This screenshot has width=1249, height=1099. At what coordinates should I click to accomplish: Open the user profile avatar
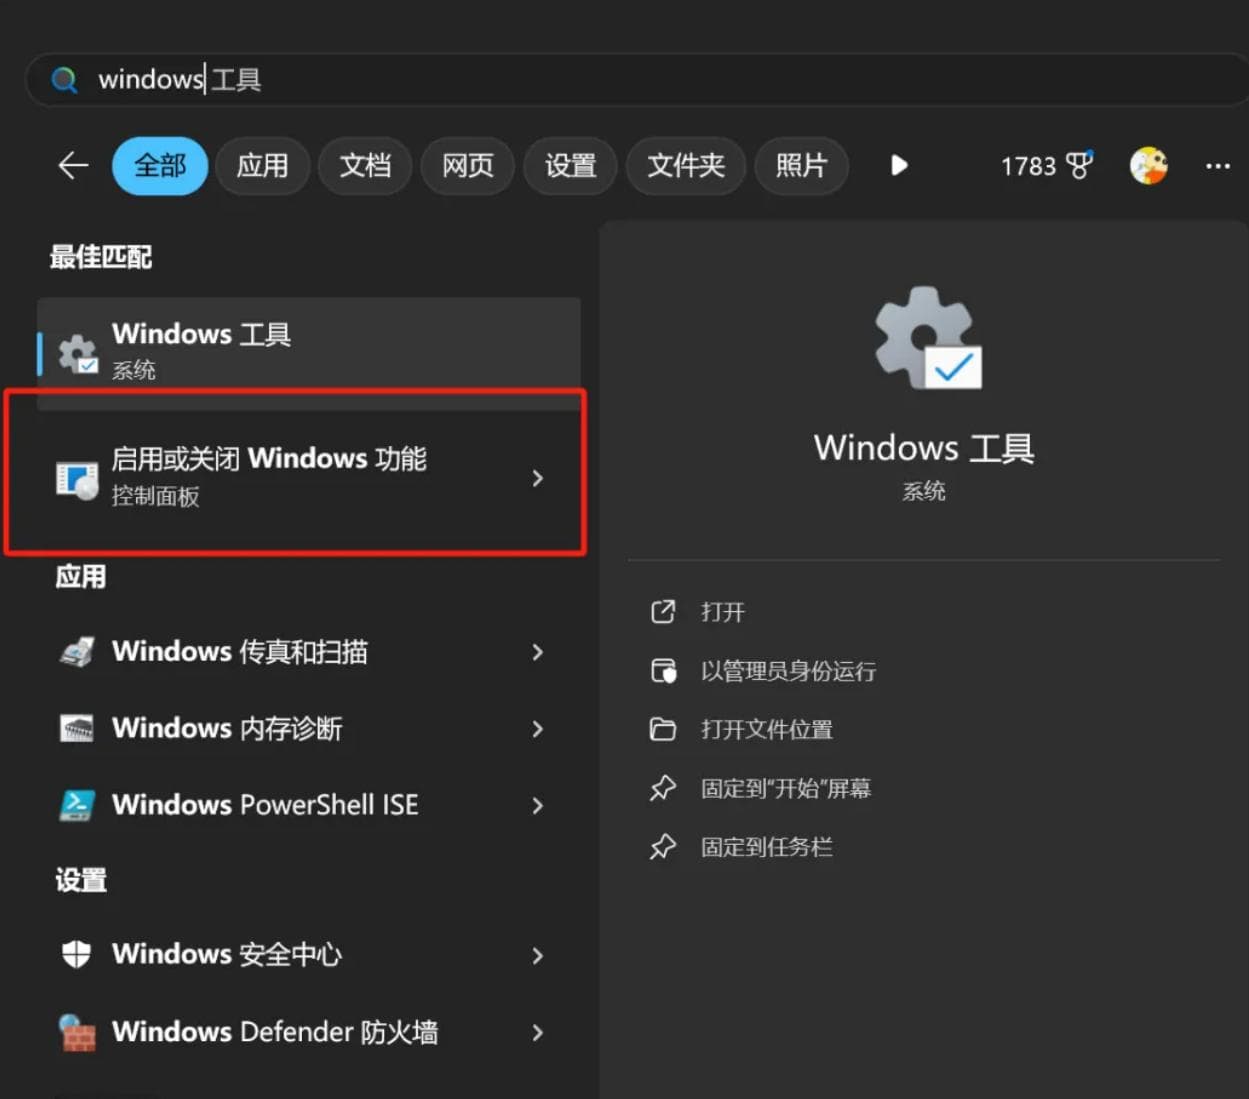tap(1149, 166)
